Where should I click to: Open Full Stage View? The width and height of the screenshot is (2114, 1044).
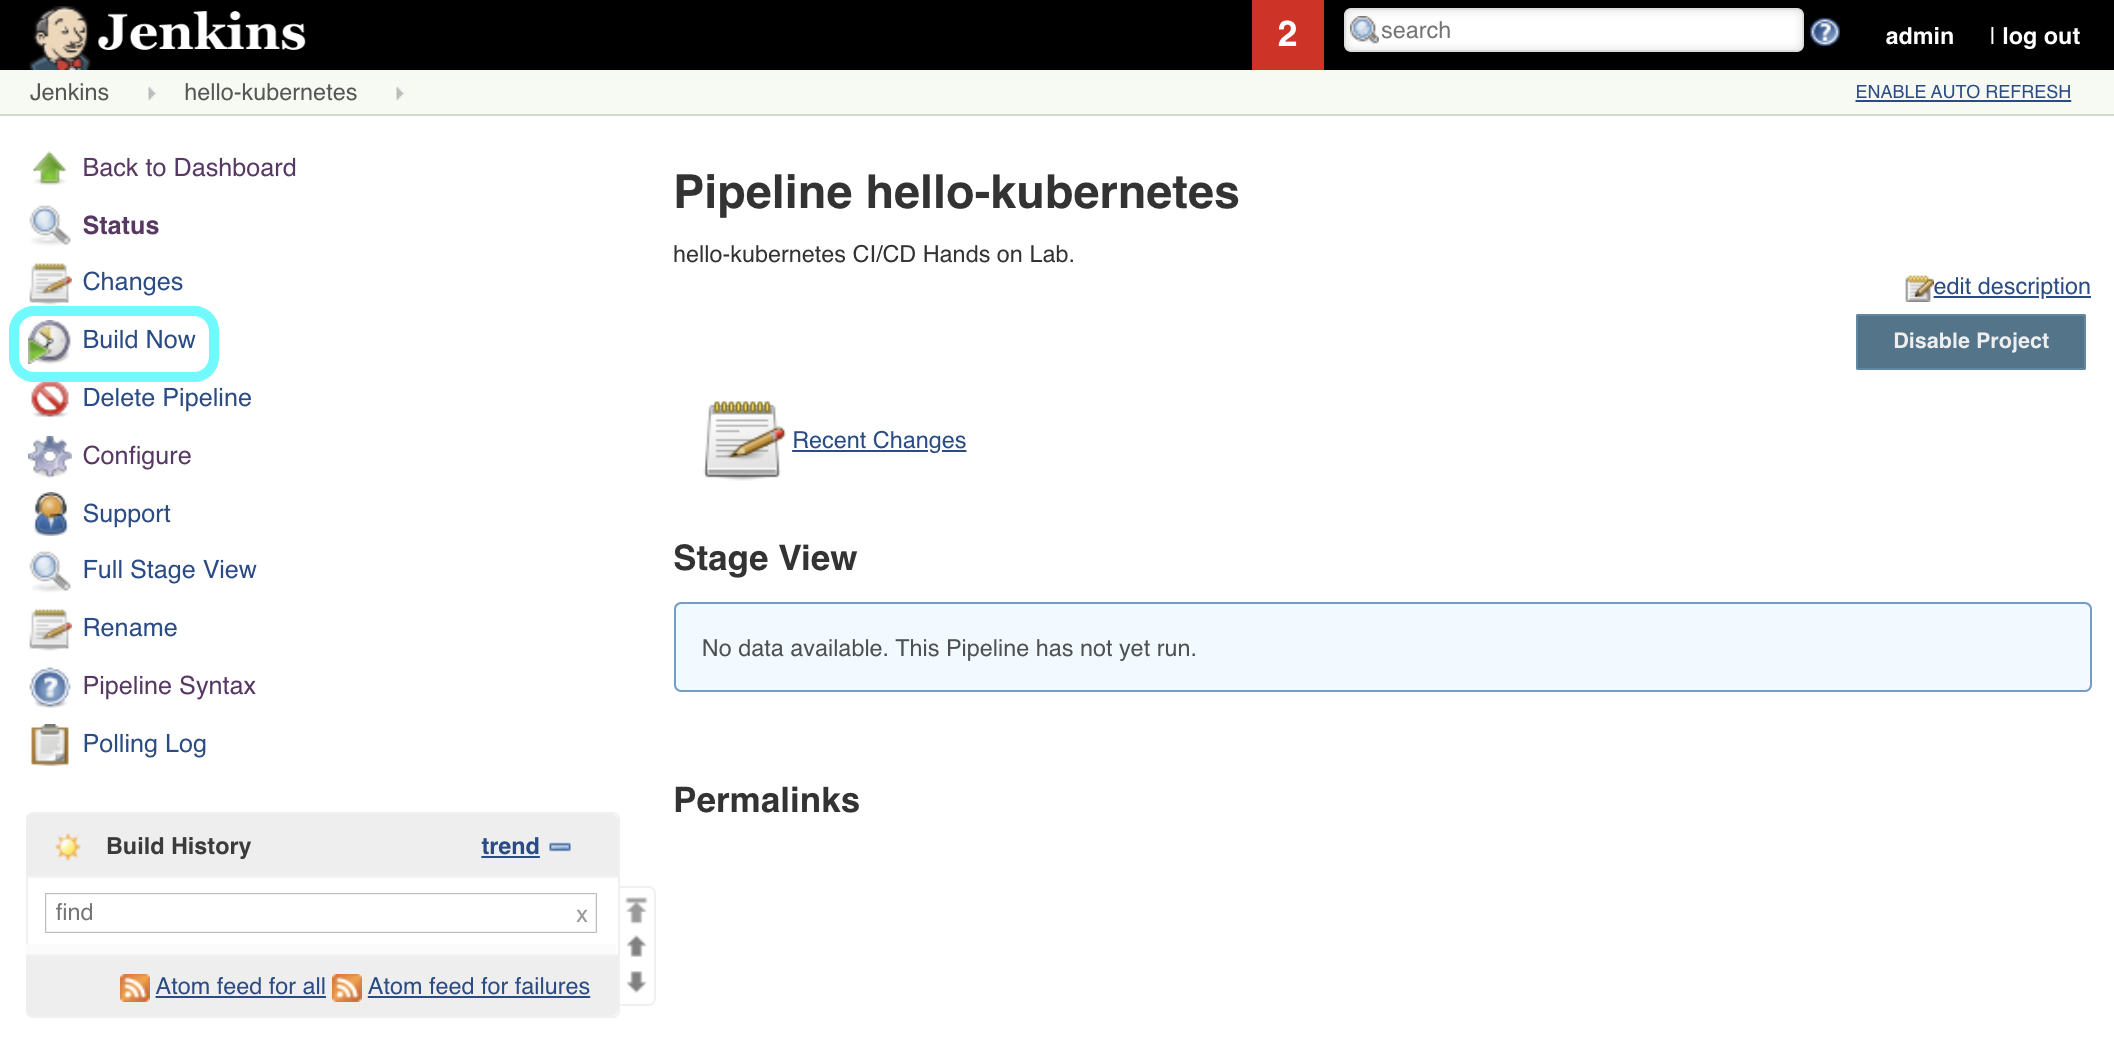tap(170, 570)
